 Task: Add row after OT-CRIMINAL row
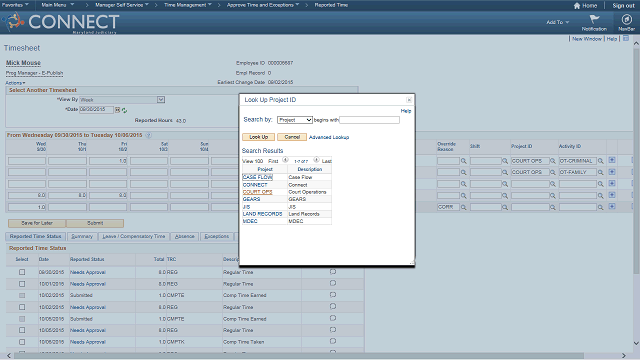[x=612, y=160]
